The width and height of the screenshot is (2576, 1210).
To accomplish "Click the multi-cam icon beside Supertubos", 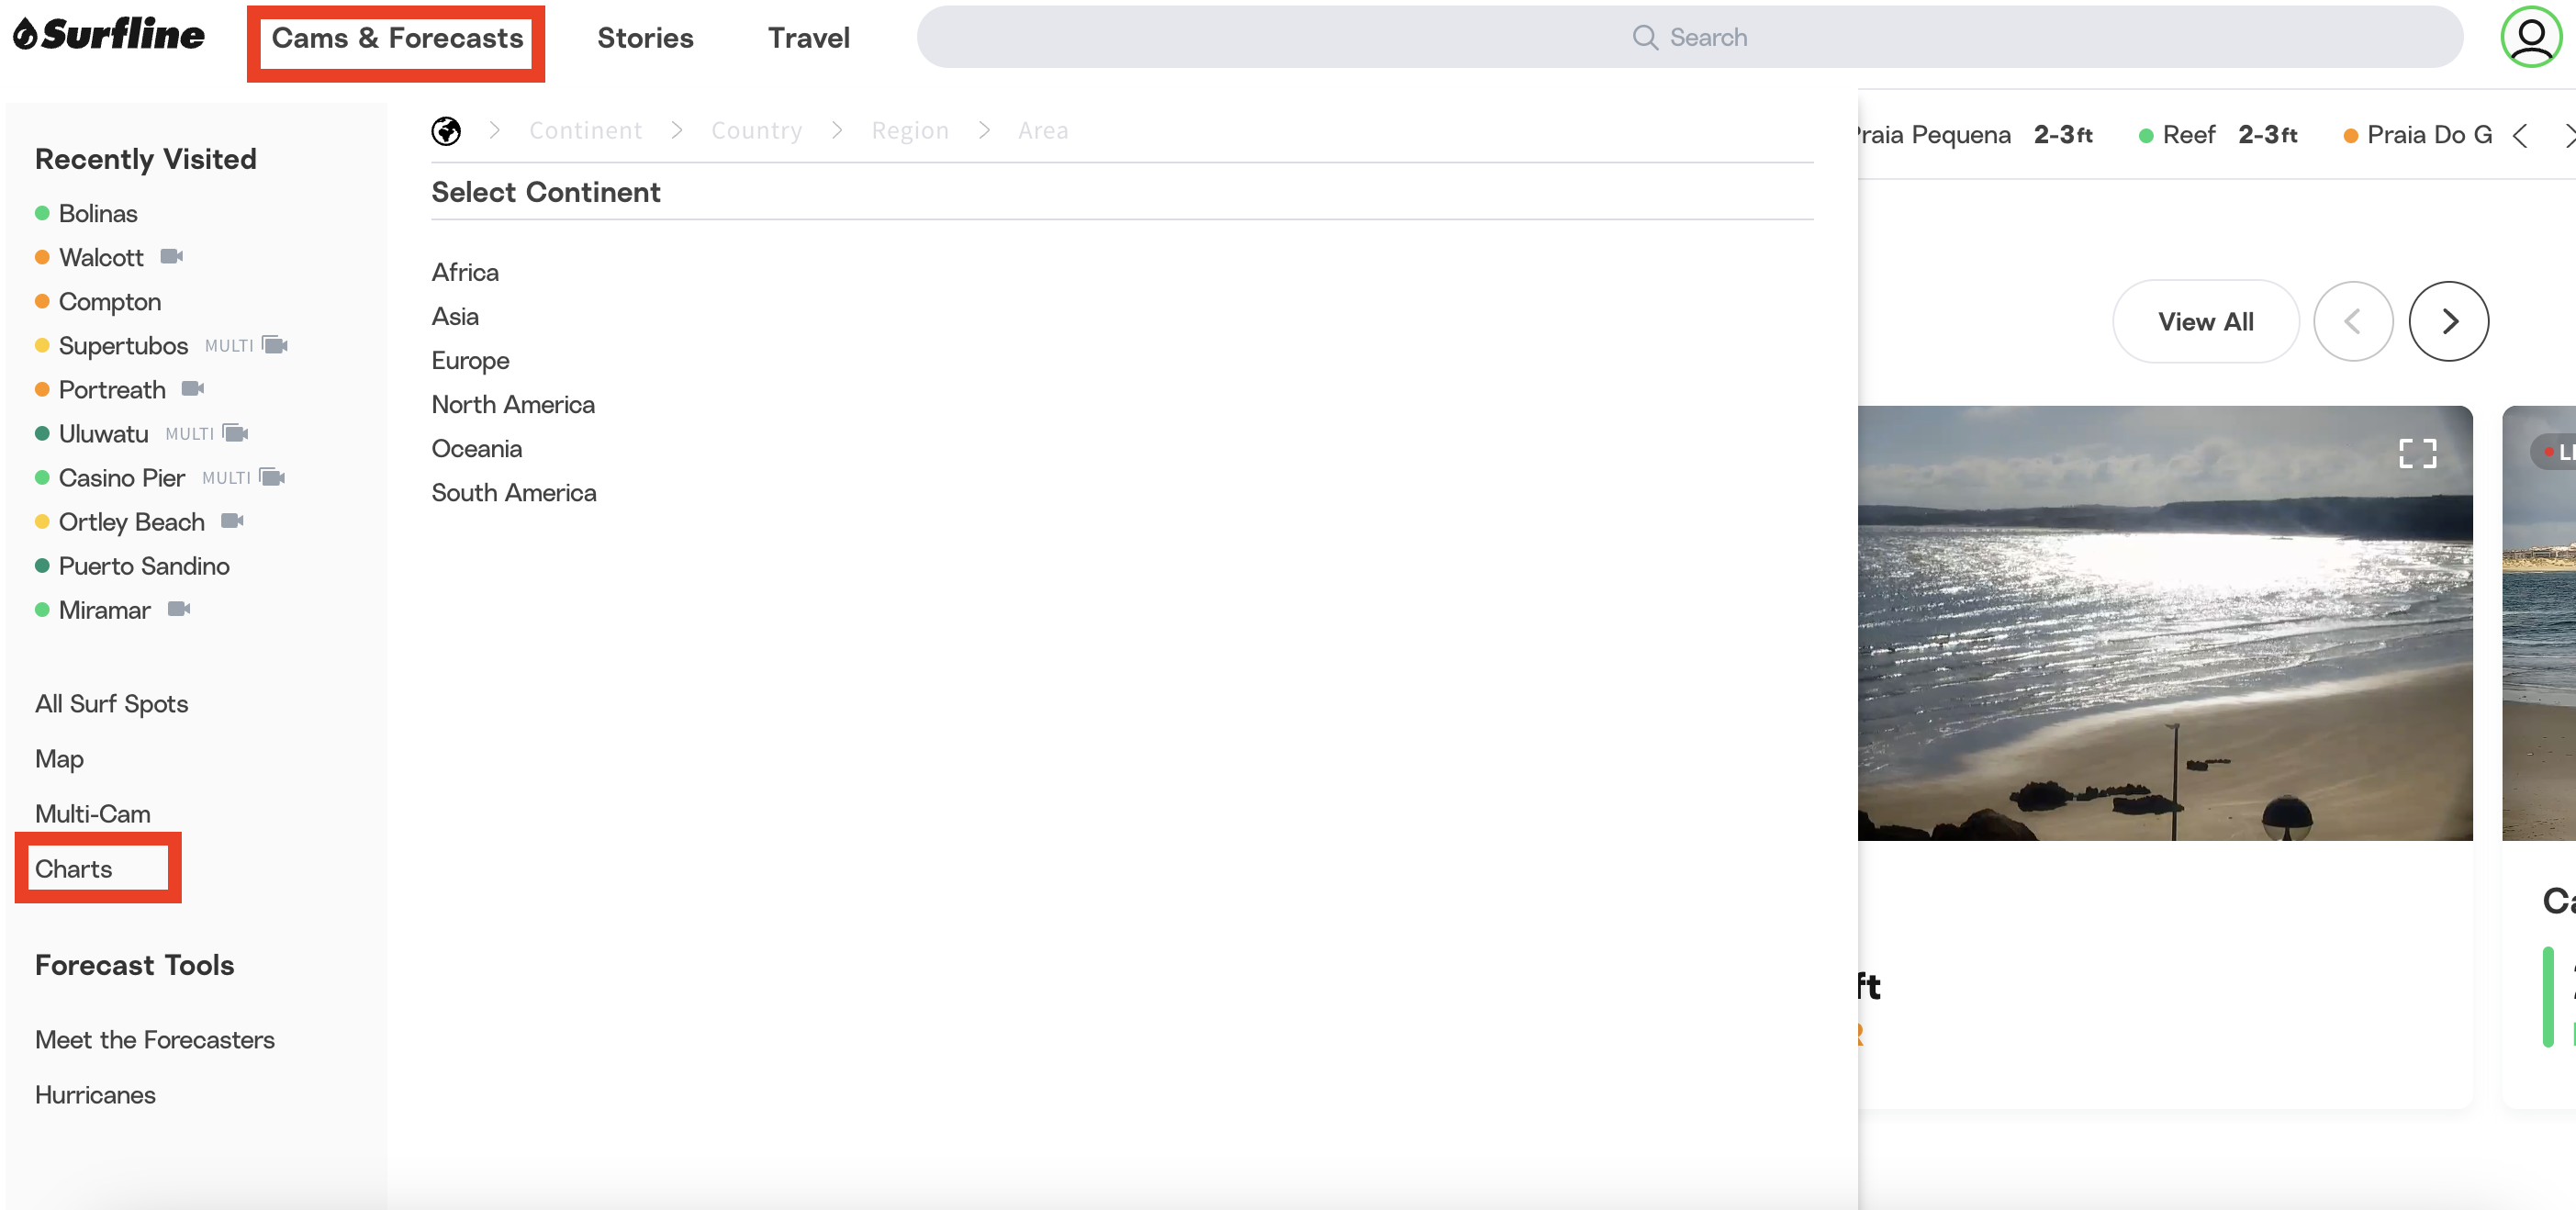I will click(x=275, y=345).
